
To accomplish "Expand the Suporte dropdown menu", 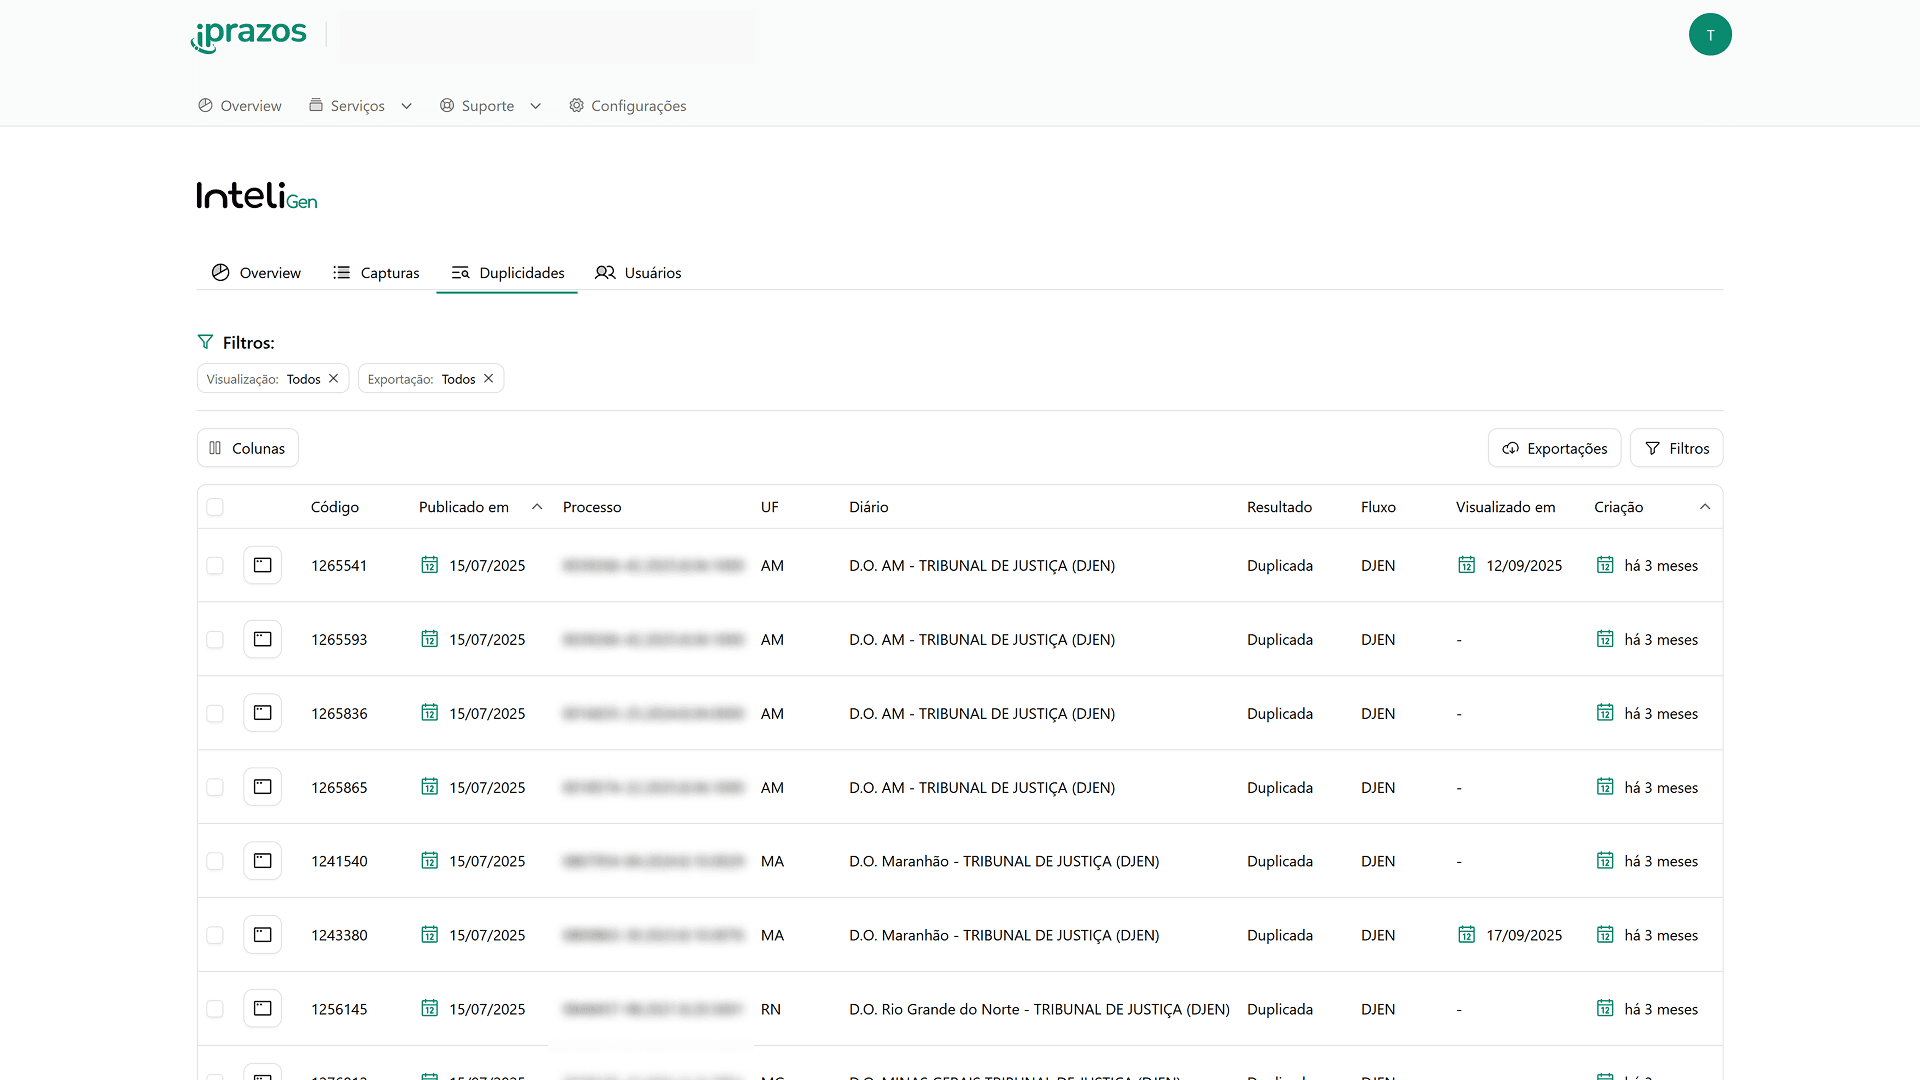I will [x=490, y=106].
